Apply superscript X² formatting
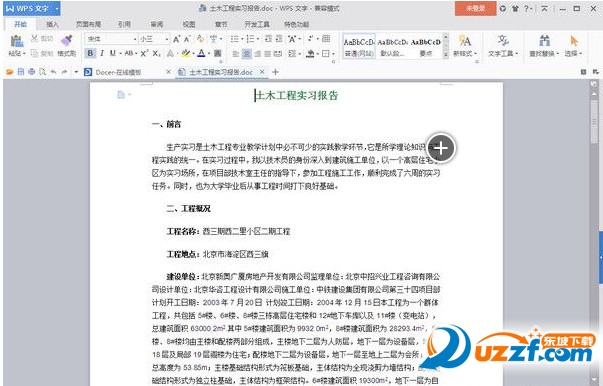 [x=144, y=53]
